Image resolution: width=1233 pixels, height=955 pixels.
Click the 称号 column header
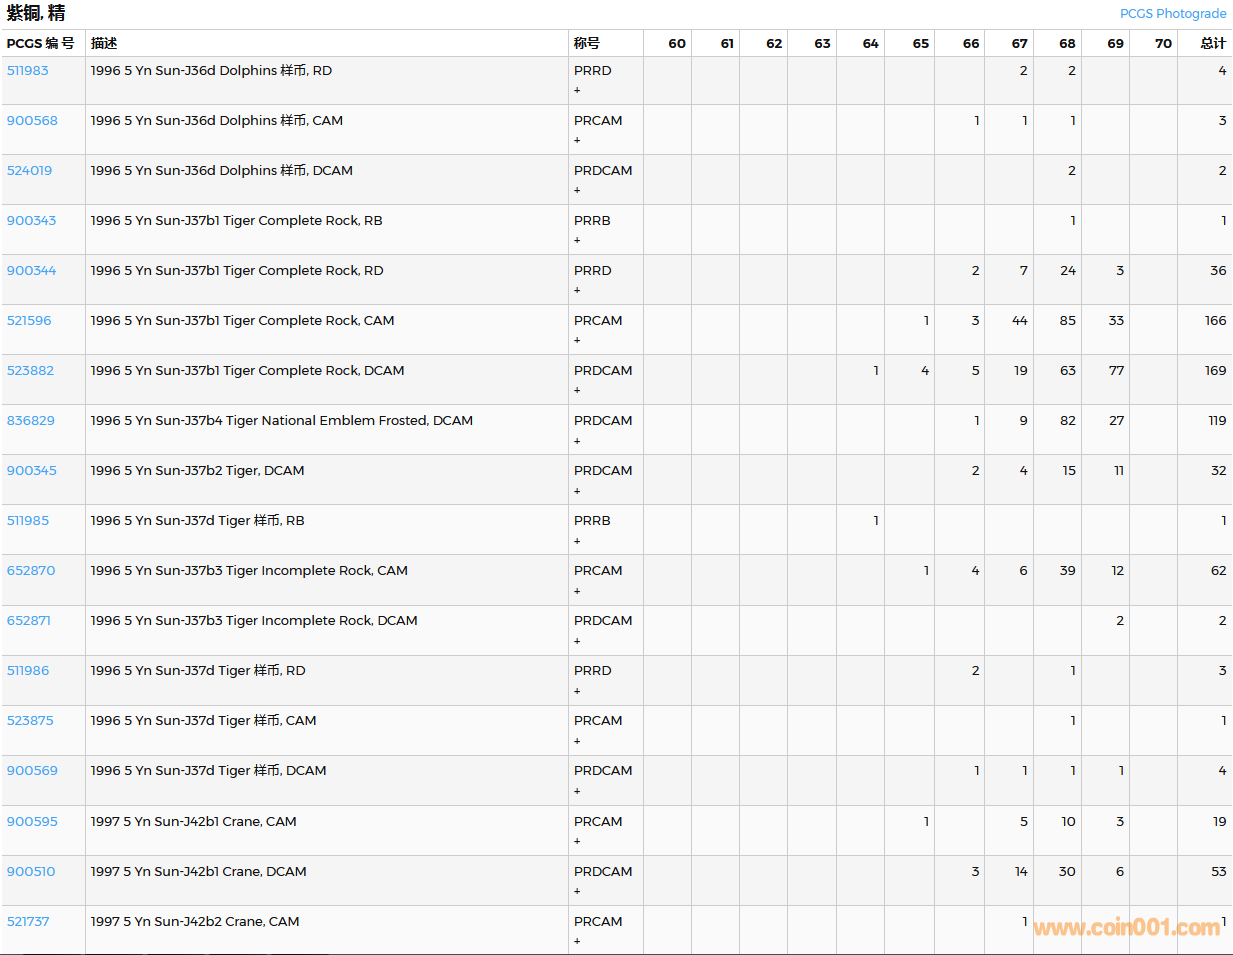[x=587, y=43]
